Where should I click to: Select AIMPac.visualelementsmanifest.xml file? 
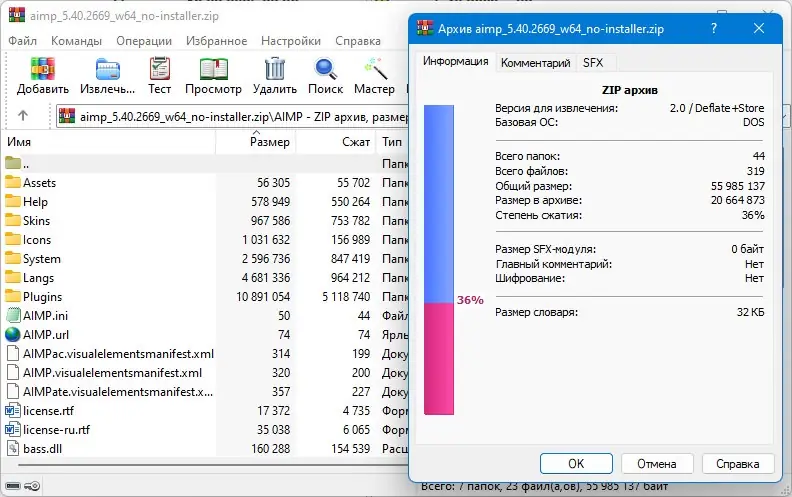tap(118, 354)
